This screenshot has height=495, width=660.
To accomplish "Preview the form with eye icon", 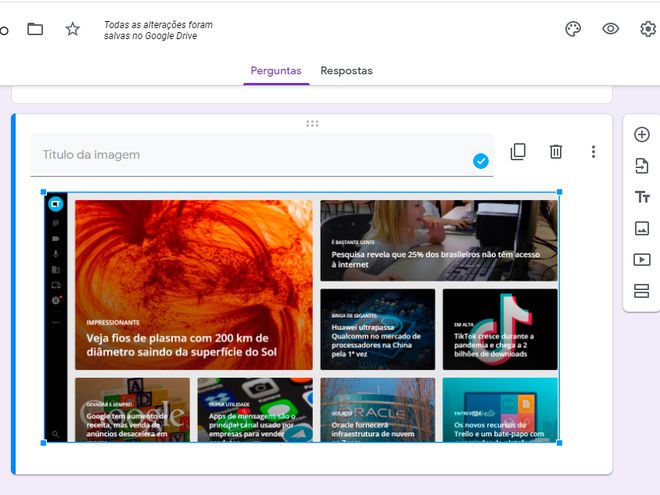I will pyautogui.click(x=610, y=29).
